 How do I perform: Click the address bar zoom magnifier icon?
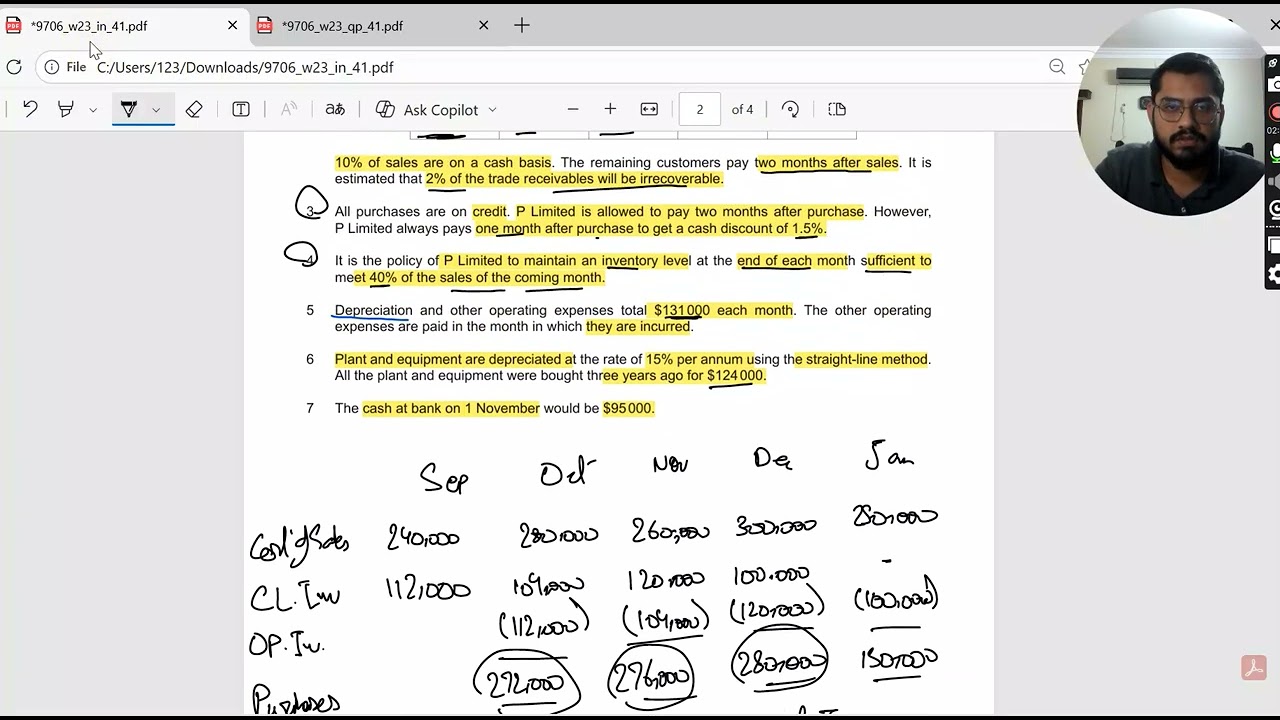pos(1057,67)
